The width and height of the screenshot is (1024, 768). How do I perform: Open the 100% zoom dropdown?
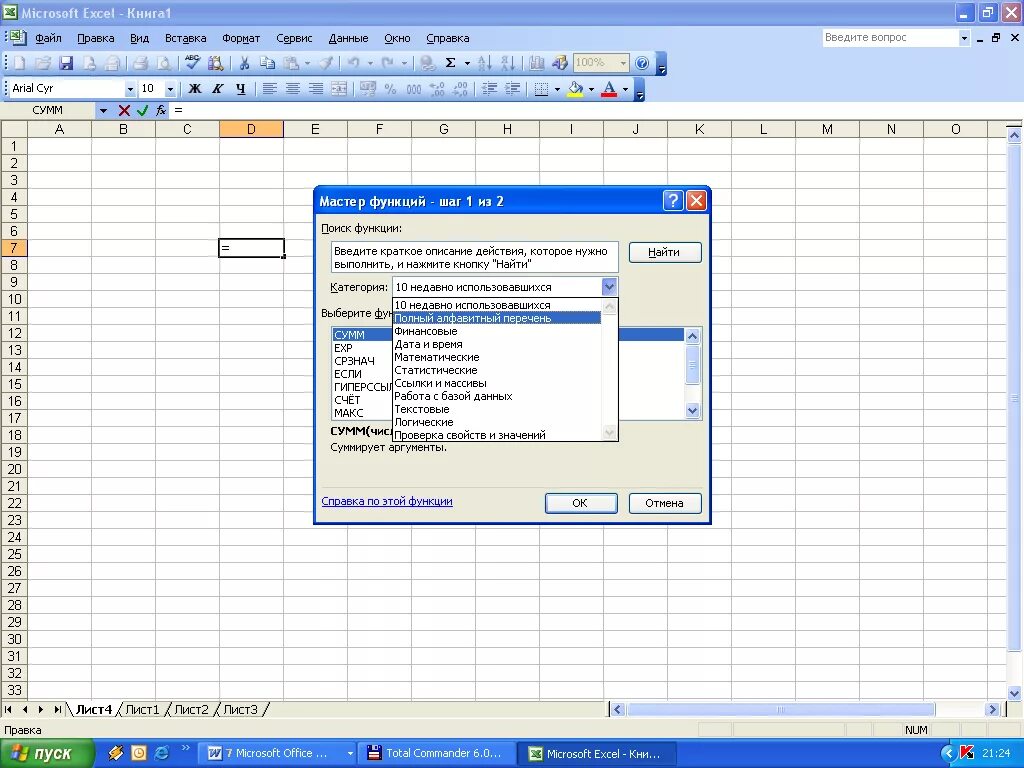[623, 63]
